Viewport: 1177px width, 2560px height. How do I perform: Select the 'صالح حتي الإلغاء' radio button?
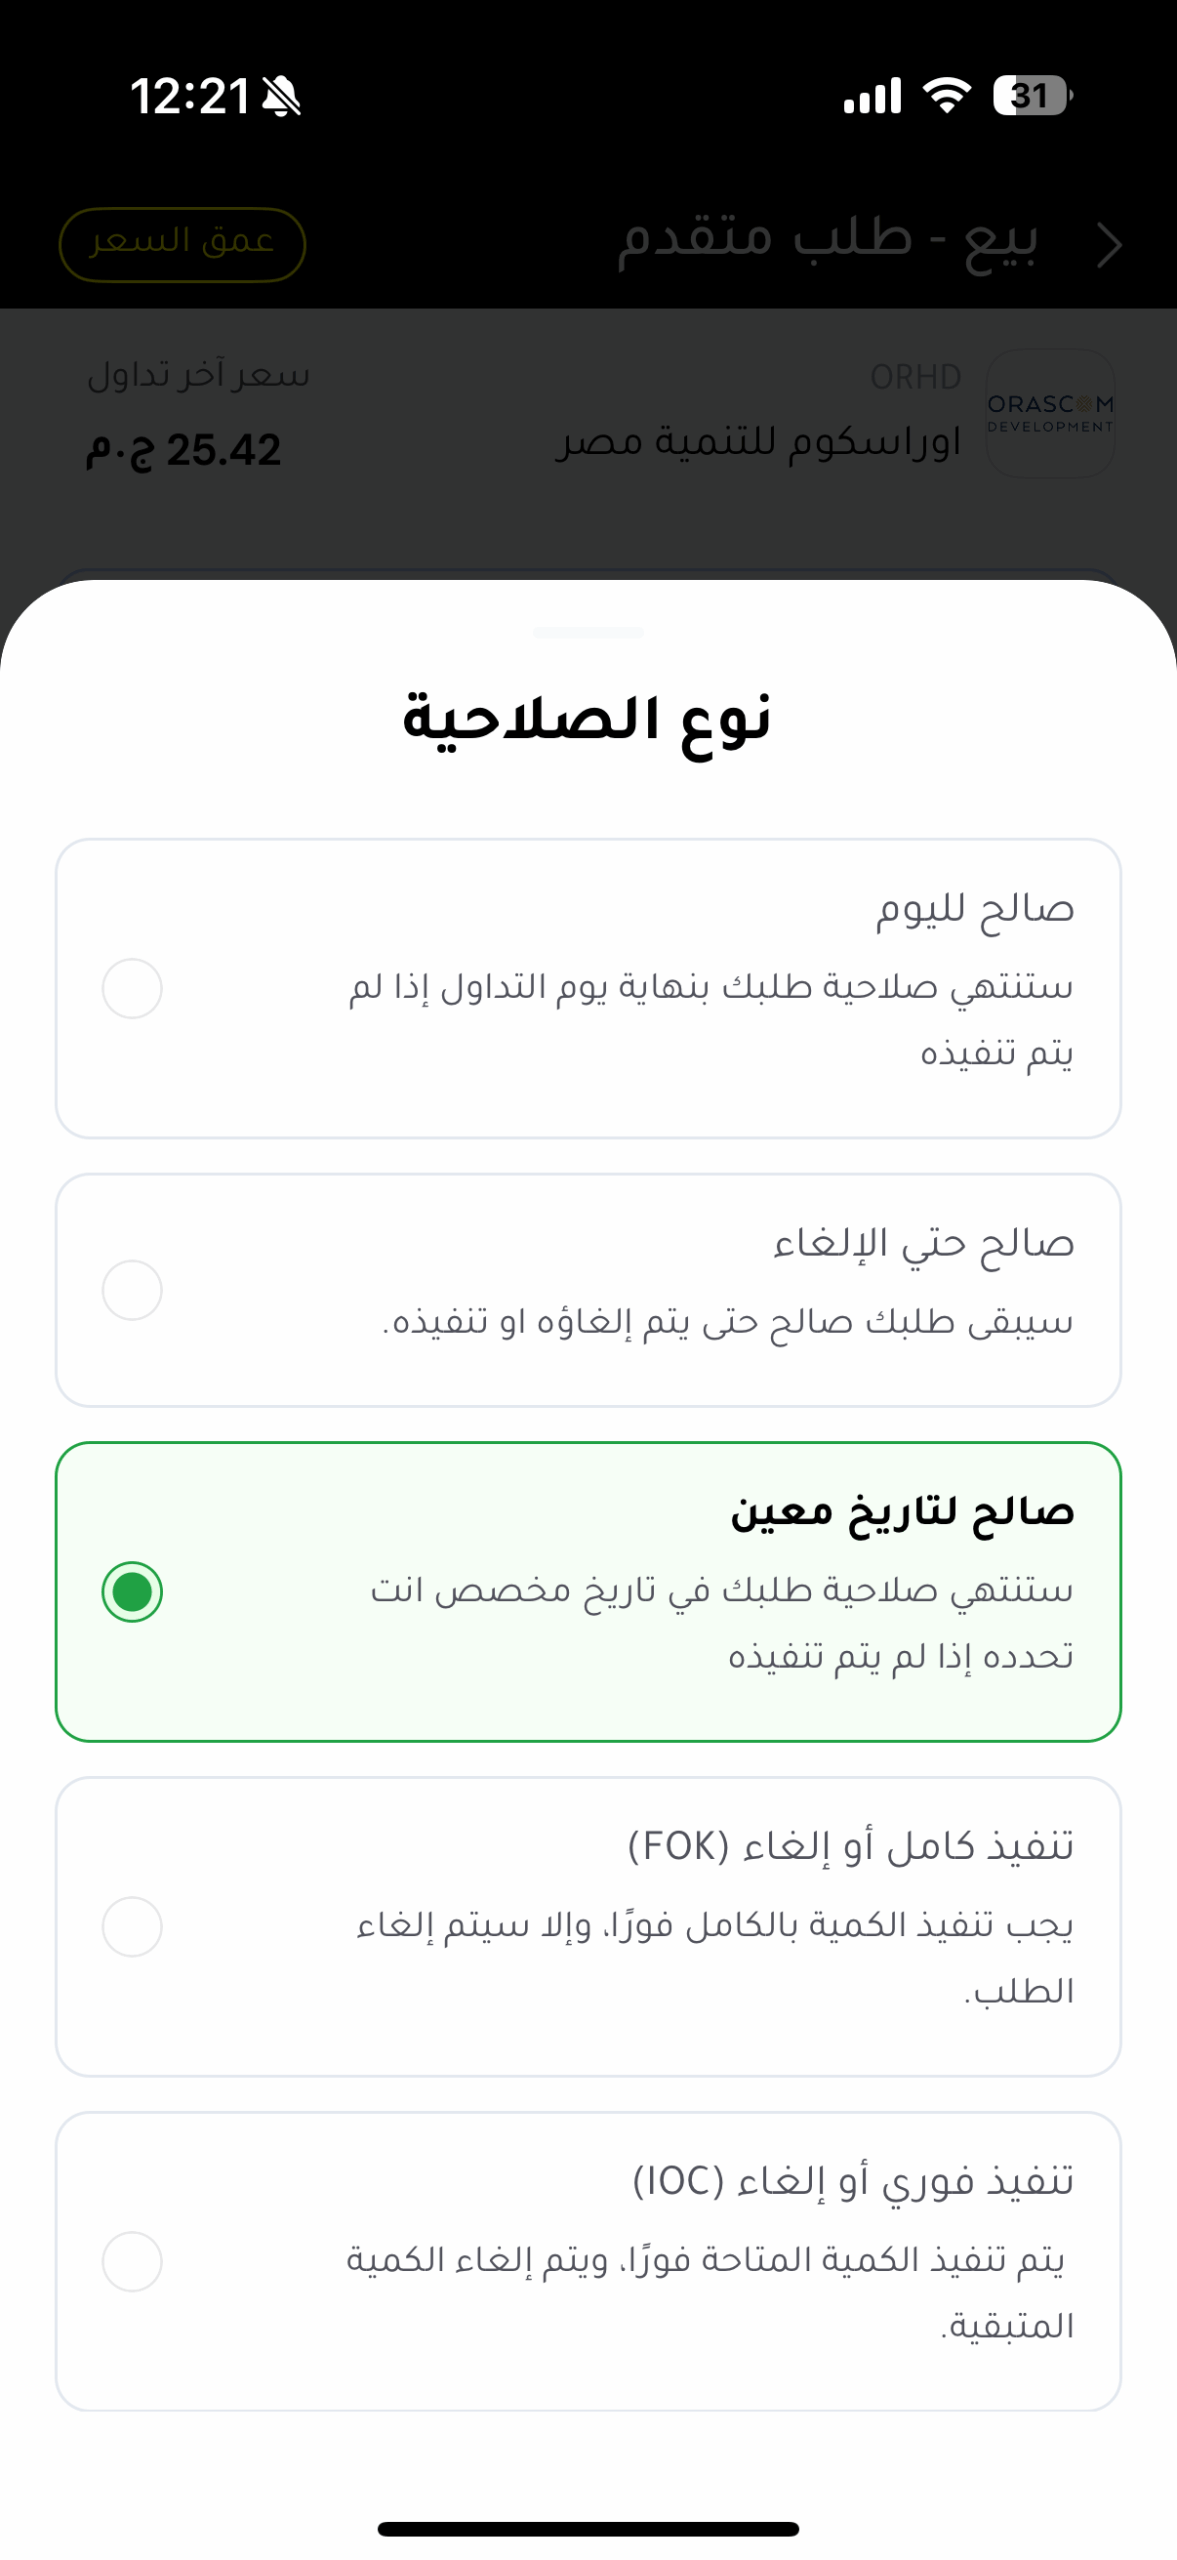pyautogui.click(x=132, y=1289)
